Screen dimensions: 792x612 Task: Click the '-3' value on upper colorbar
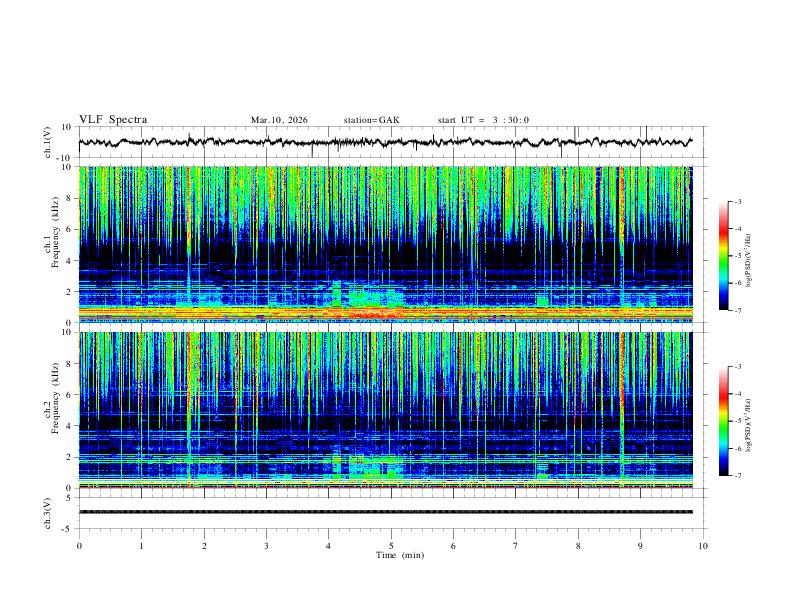737,201
